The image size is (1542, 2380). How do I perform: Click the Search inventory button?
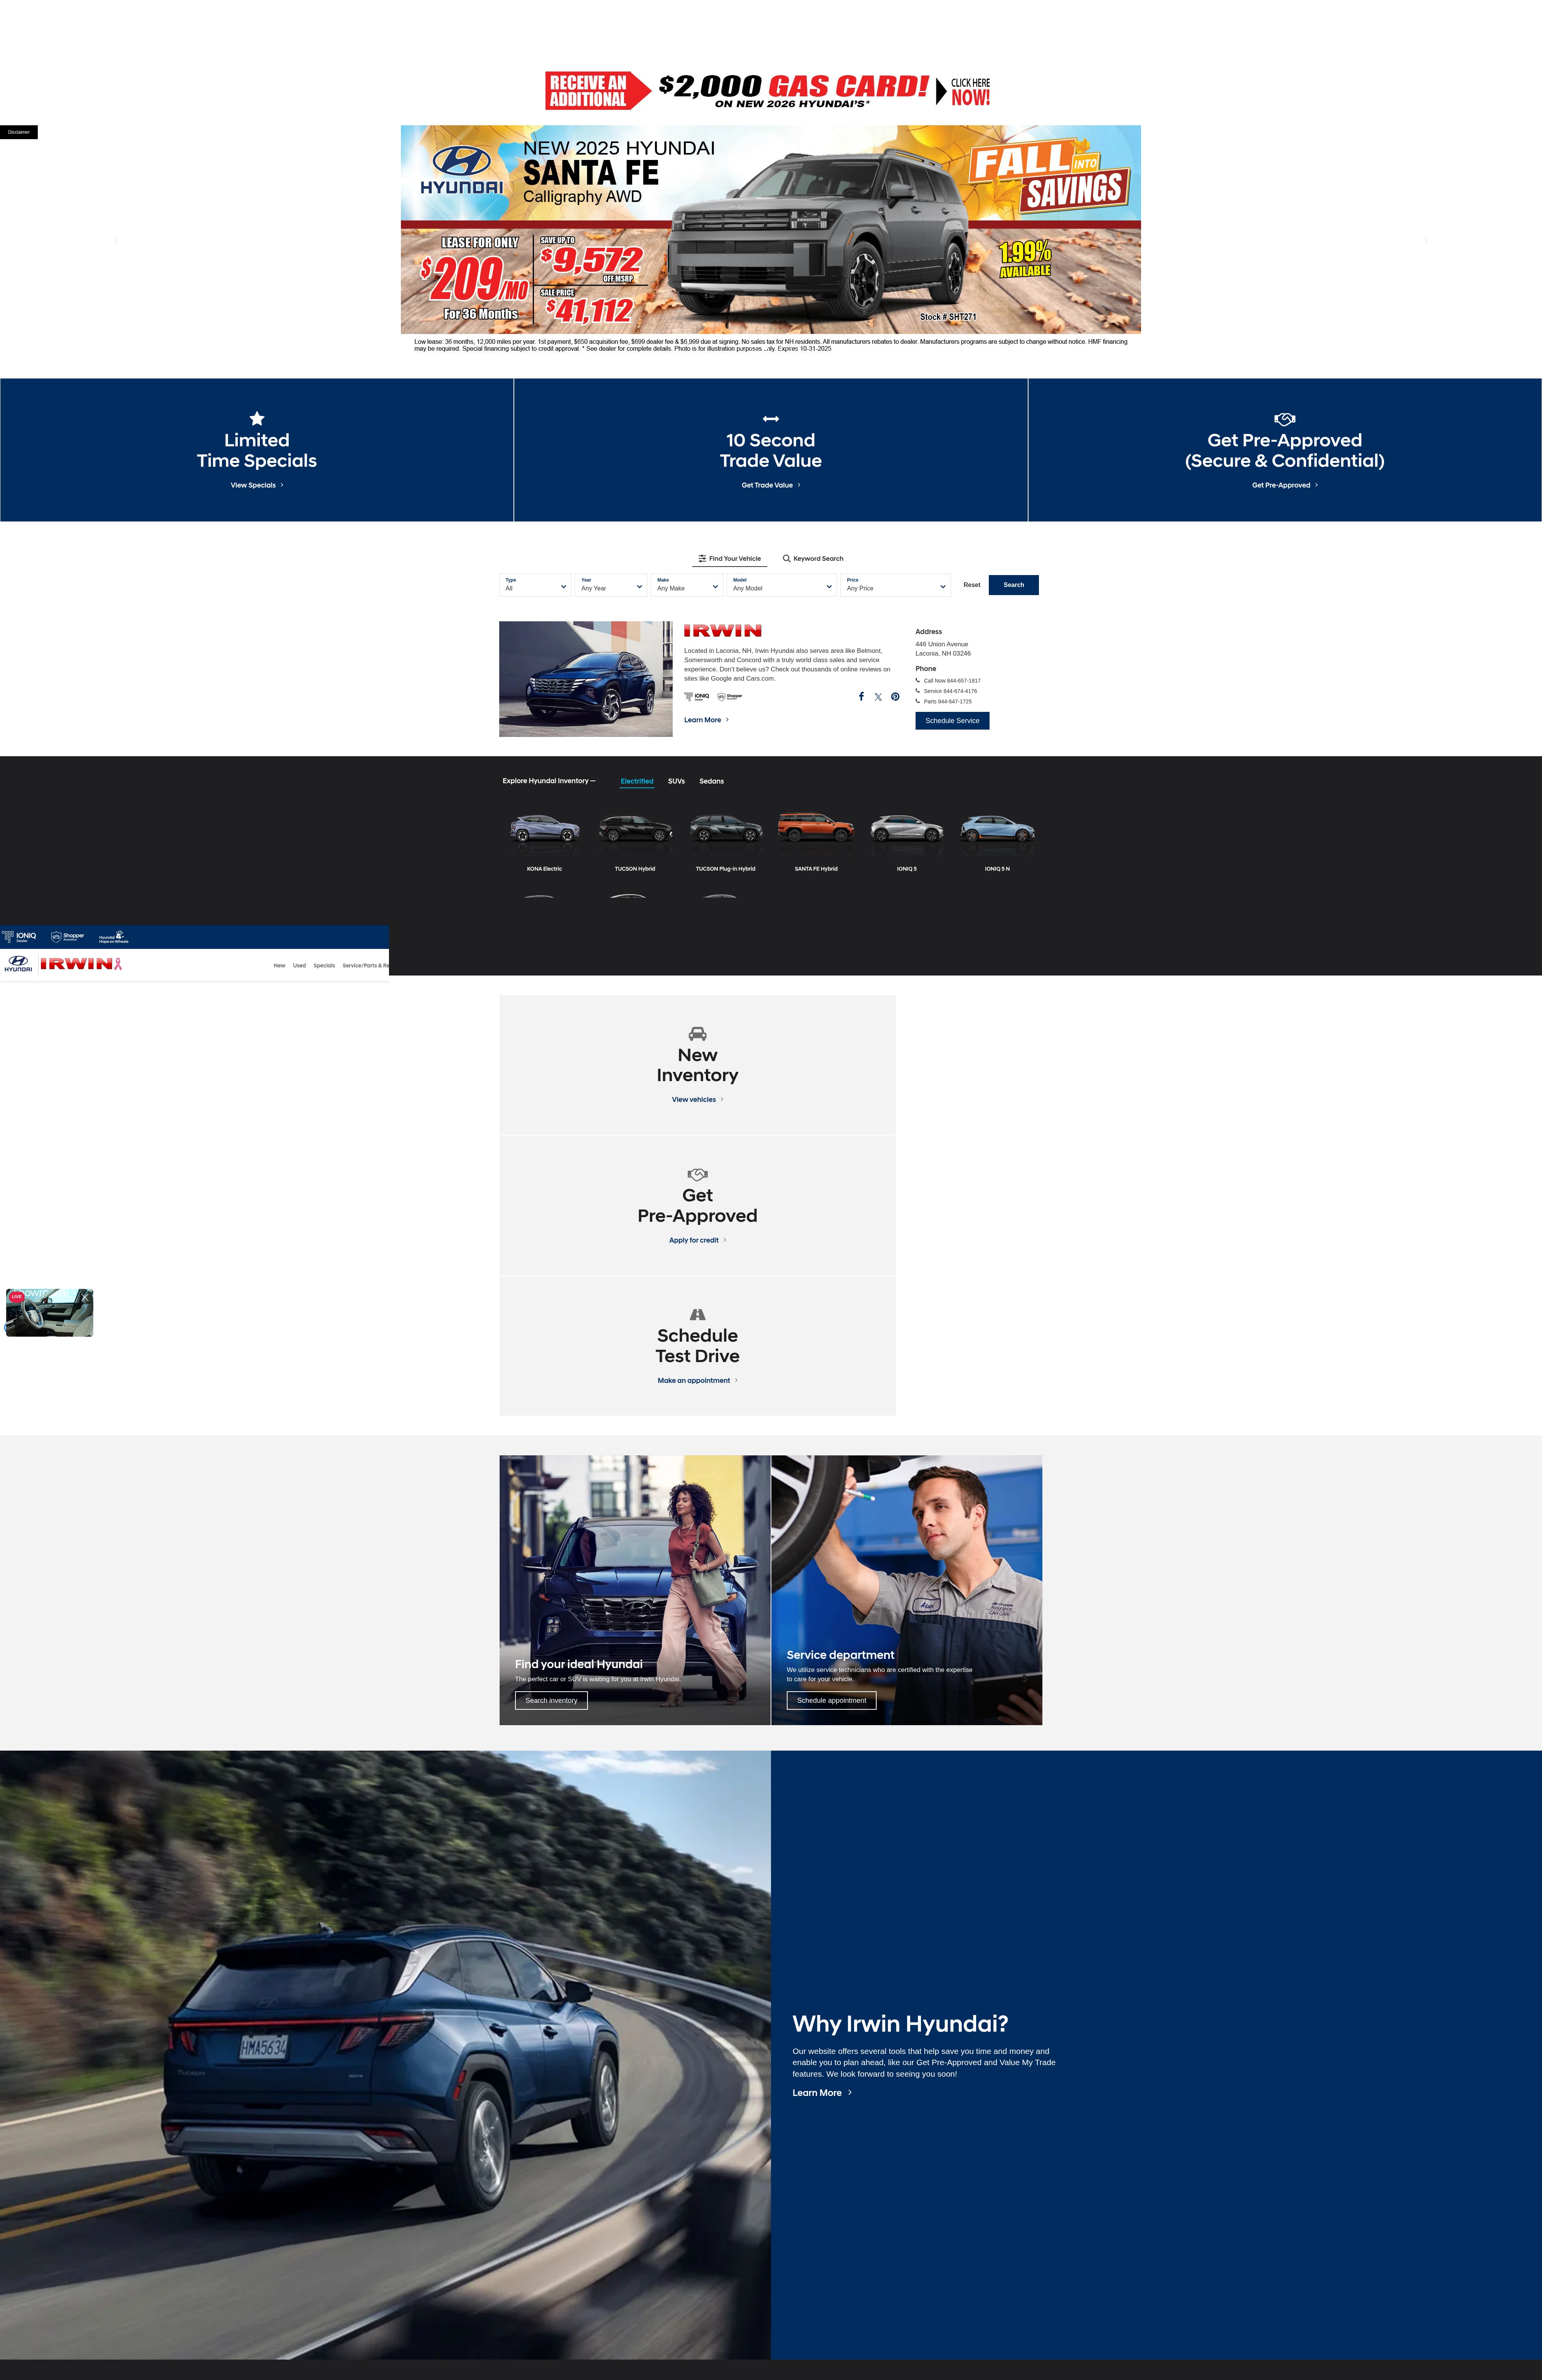pos(551,1700)
